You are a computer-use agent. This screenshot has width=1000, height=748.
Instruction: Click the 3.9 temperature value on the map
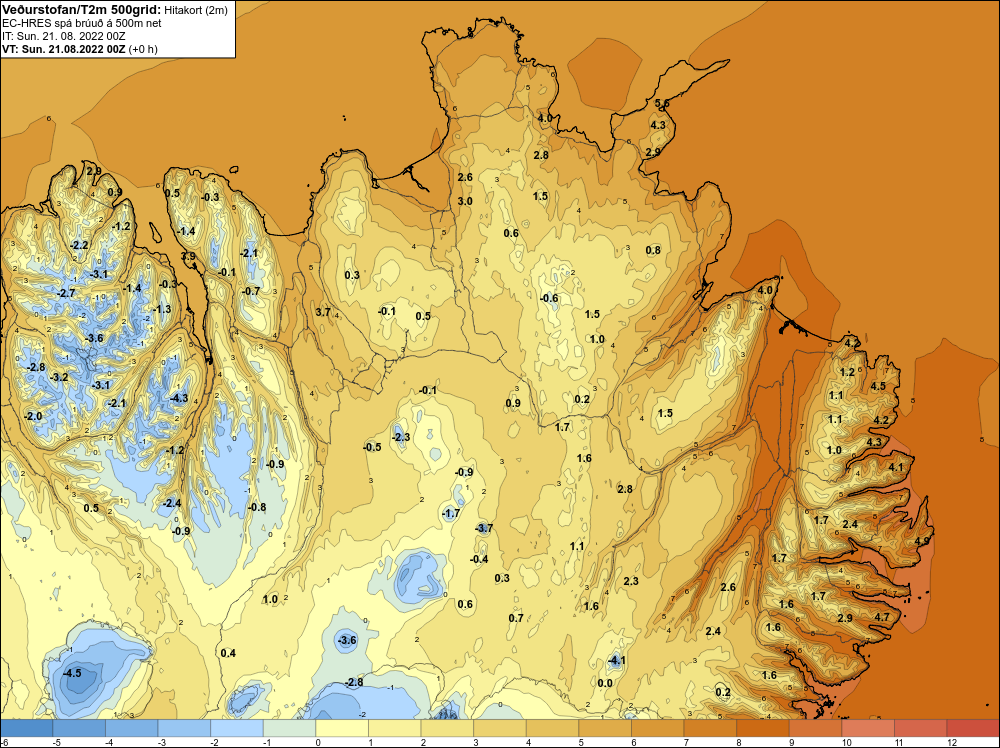pyautogui.click(x=188, y=256)
